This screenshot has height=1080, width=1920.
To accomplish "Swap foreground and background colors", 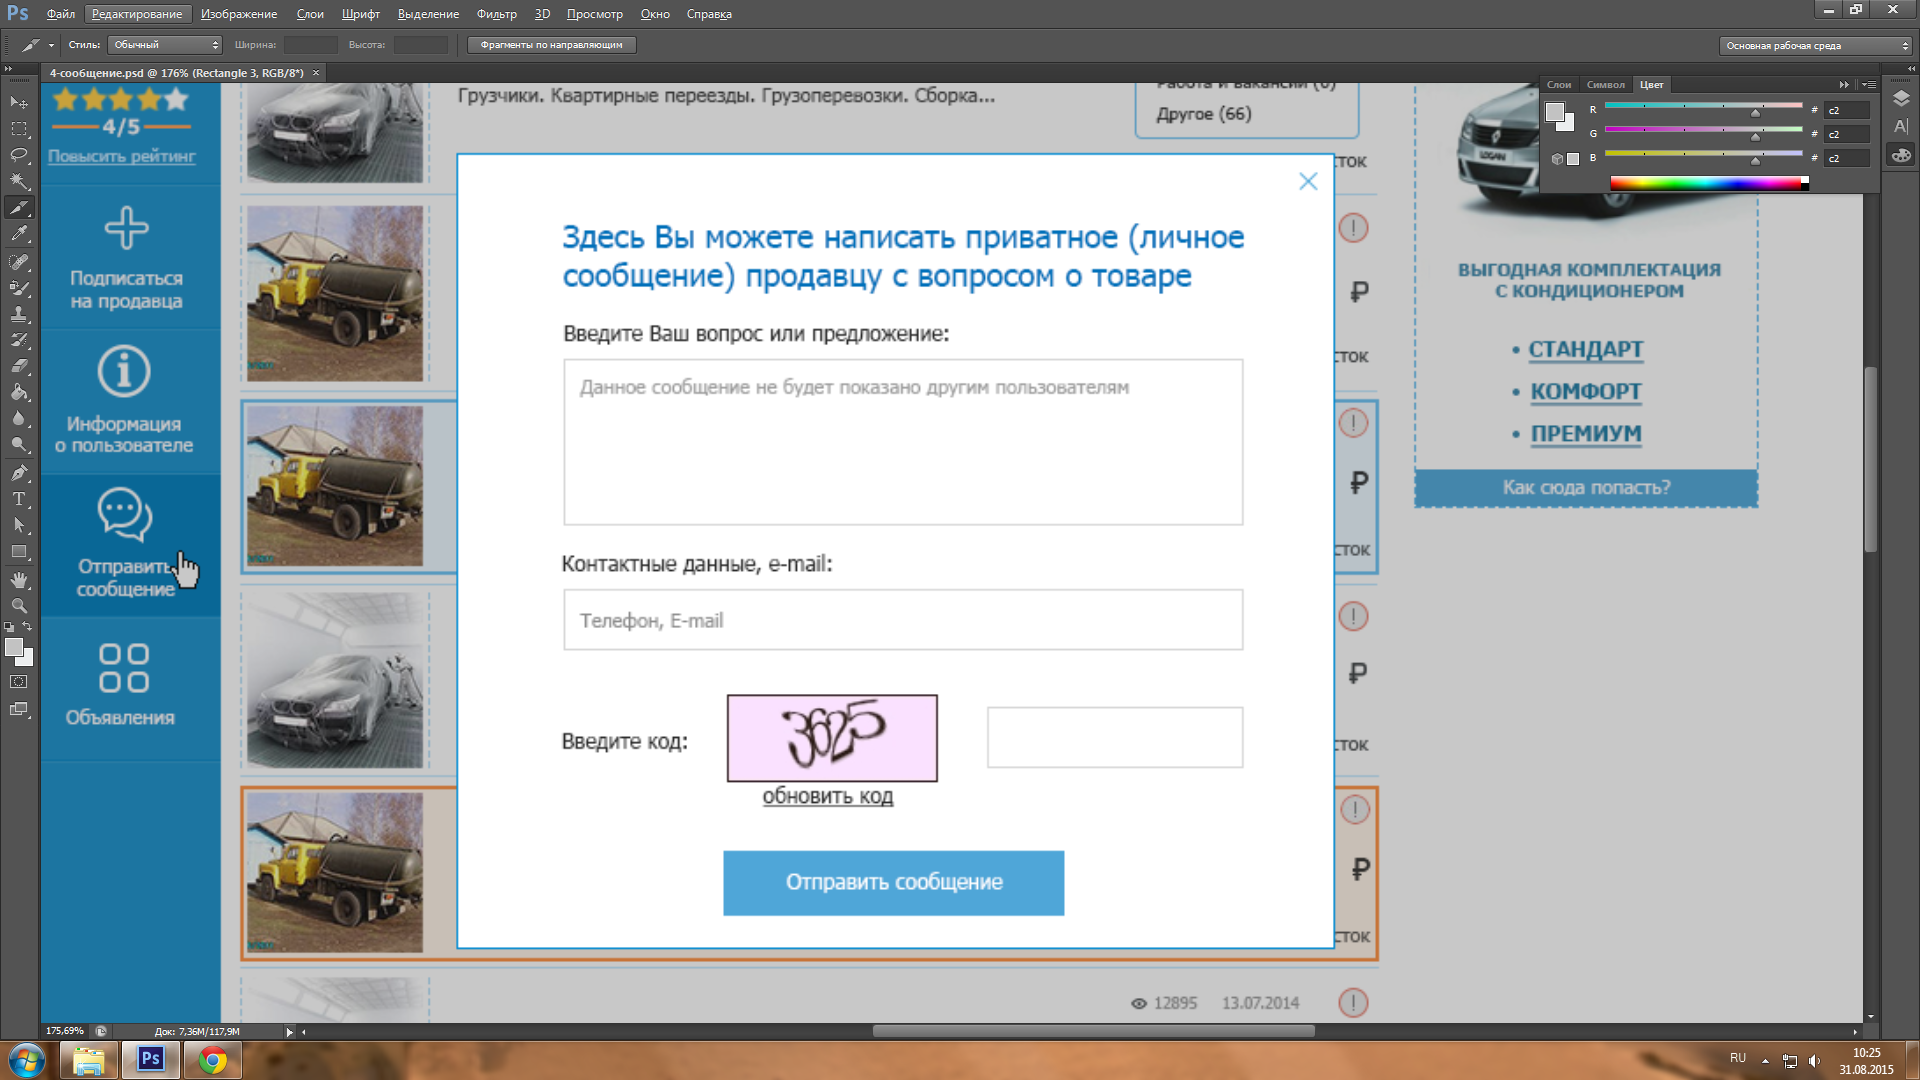I will (28, 627).
